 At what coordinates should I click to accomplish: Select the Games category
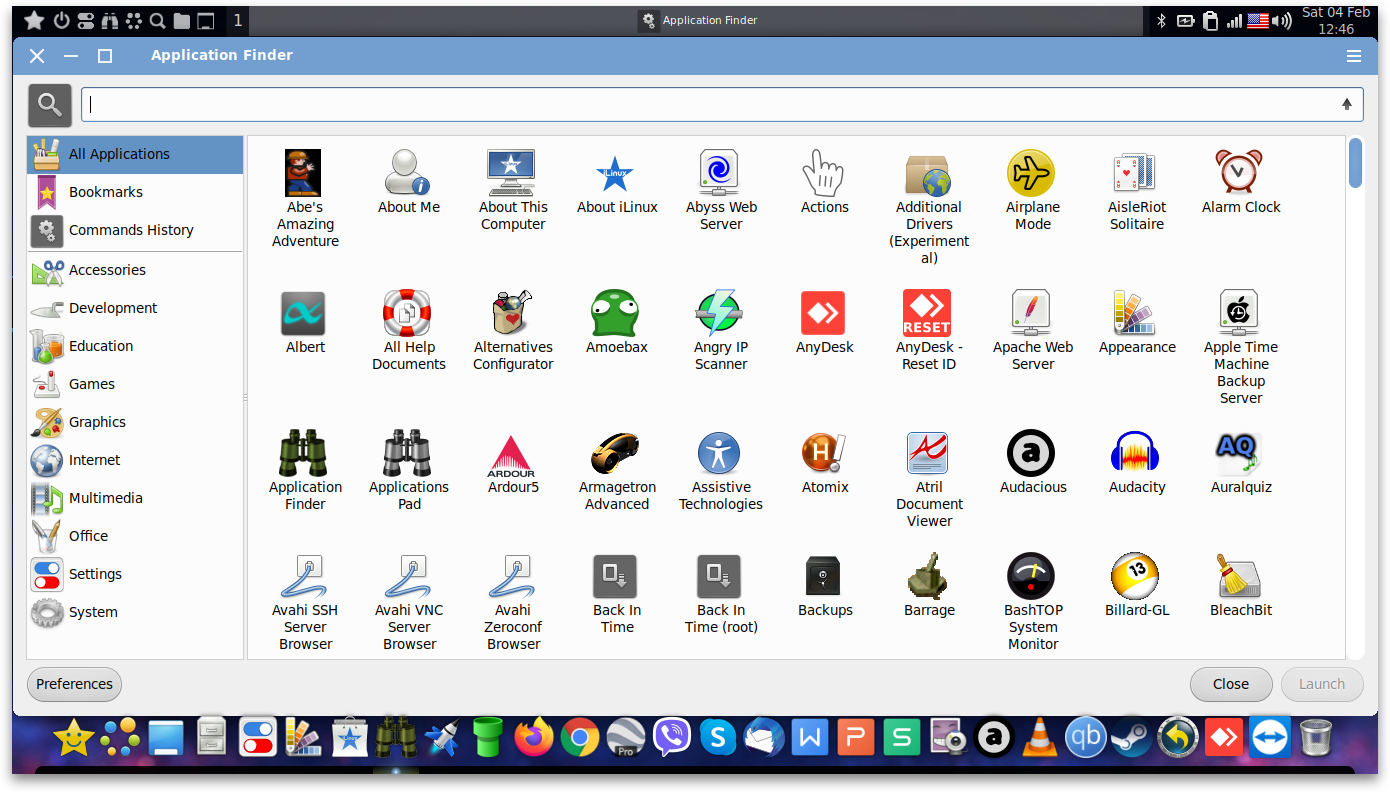(135, 384)
